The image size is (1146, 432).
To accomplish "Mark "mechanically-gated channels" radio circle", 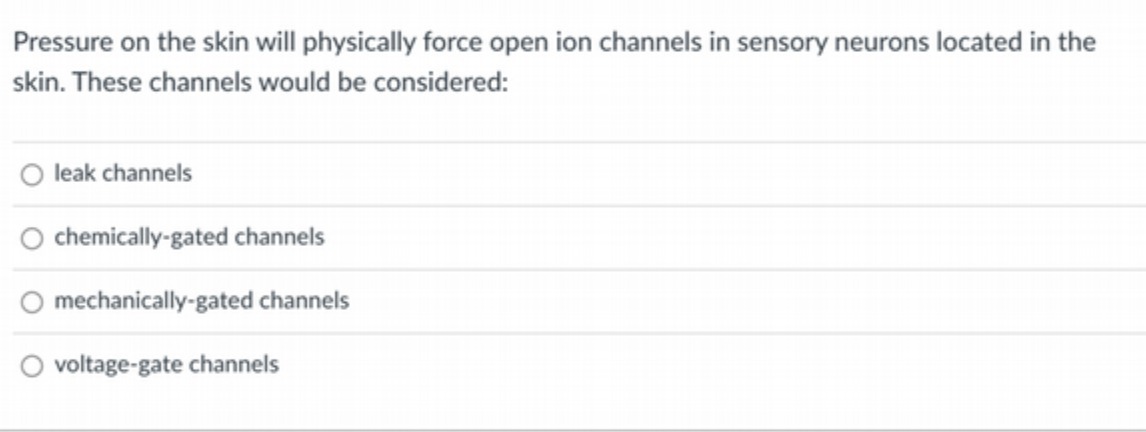I will (31, 302).
